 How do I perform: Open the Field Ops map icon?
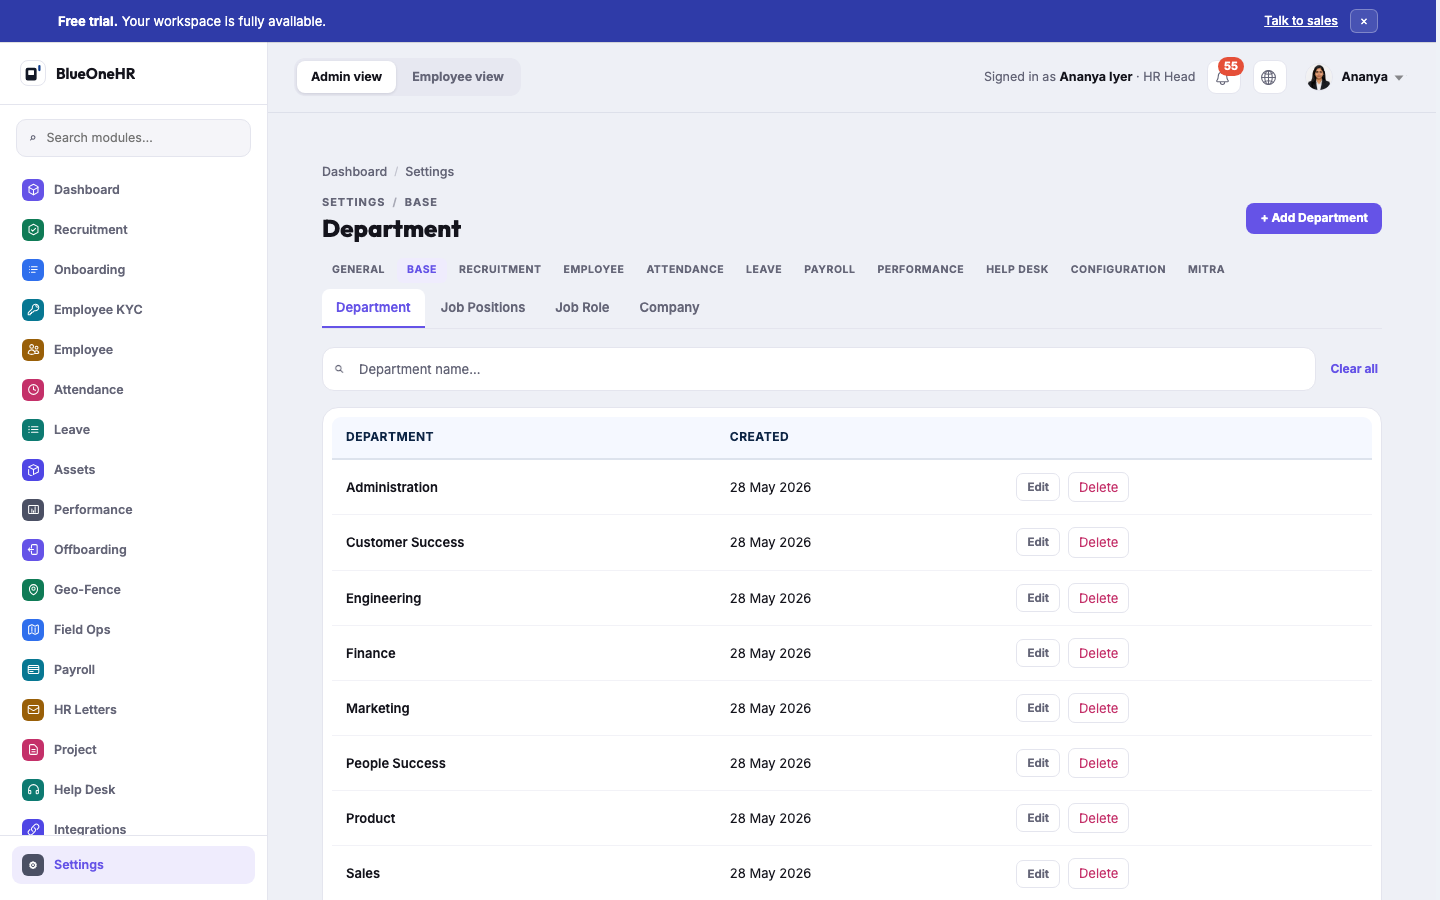(33, 629)
